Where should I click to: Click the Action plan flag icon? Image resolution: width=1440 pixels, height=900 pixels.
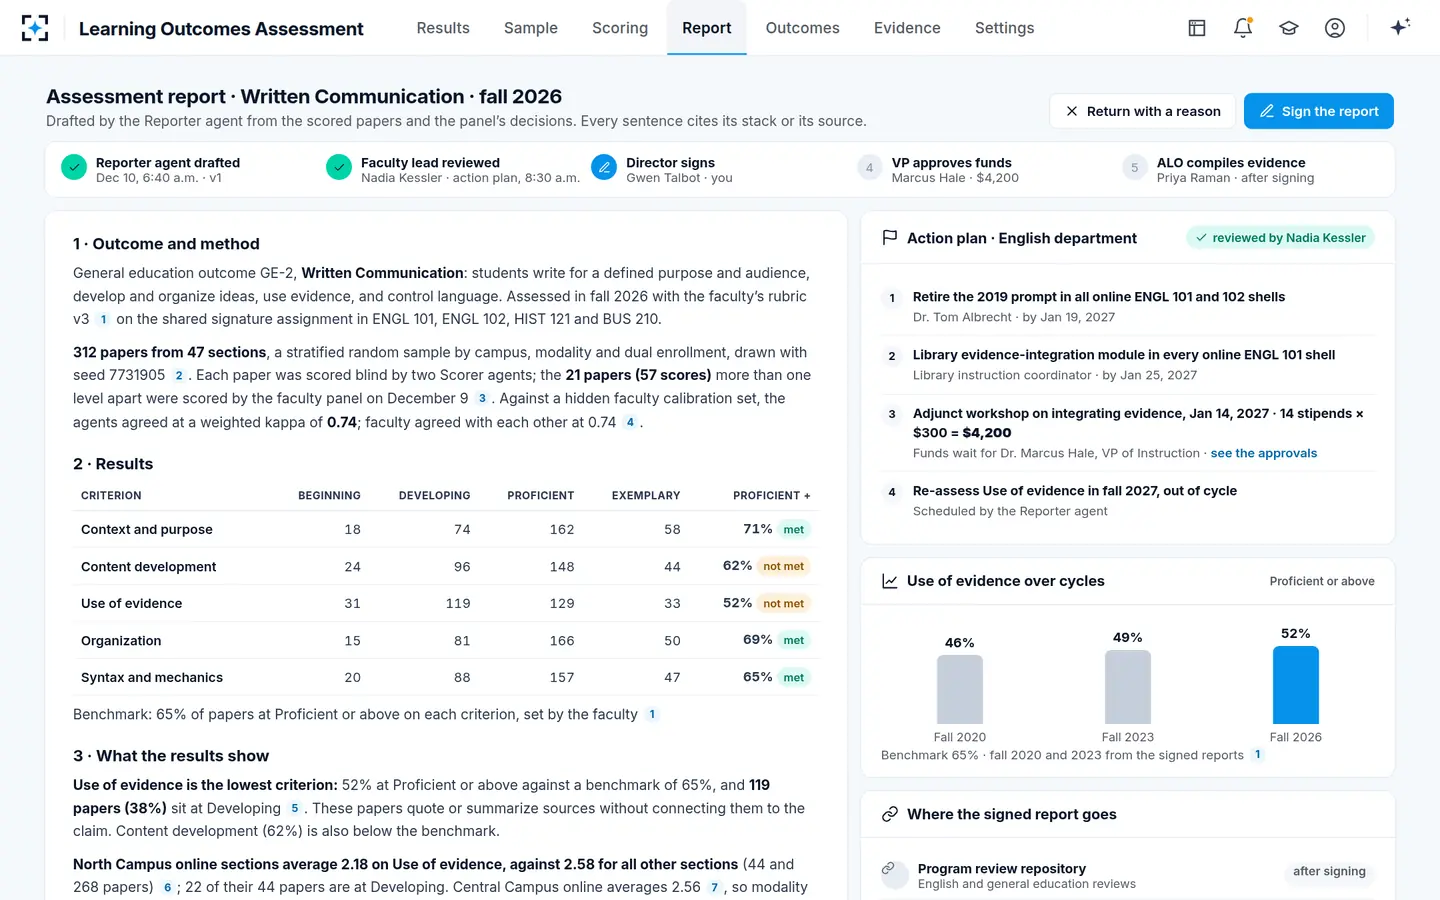tap(889, 238)
